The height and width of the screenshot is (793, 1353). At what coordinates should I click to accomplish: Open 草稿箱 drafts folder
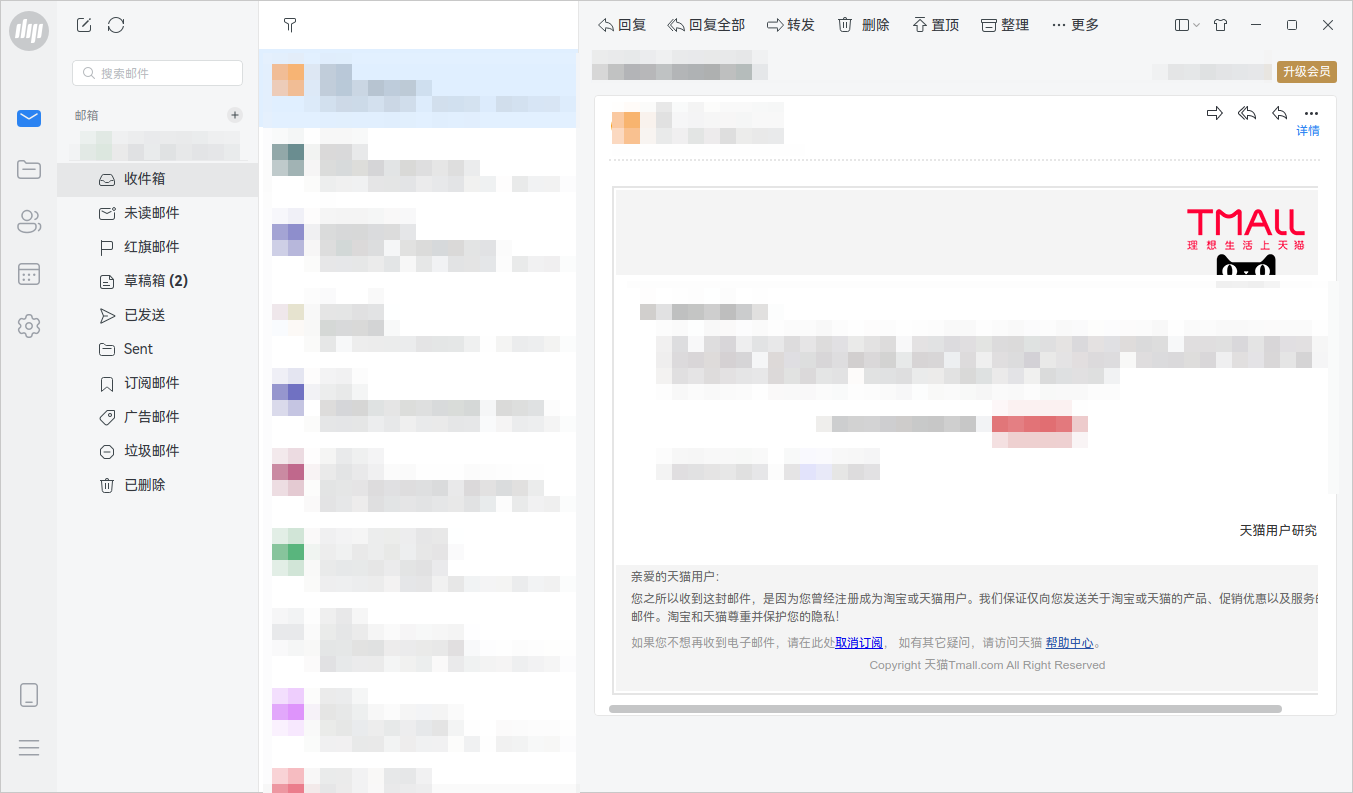(x=157, y=281)
